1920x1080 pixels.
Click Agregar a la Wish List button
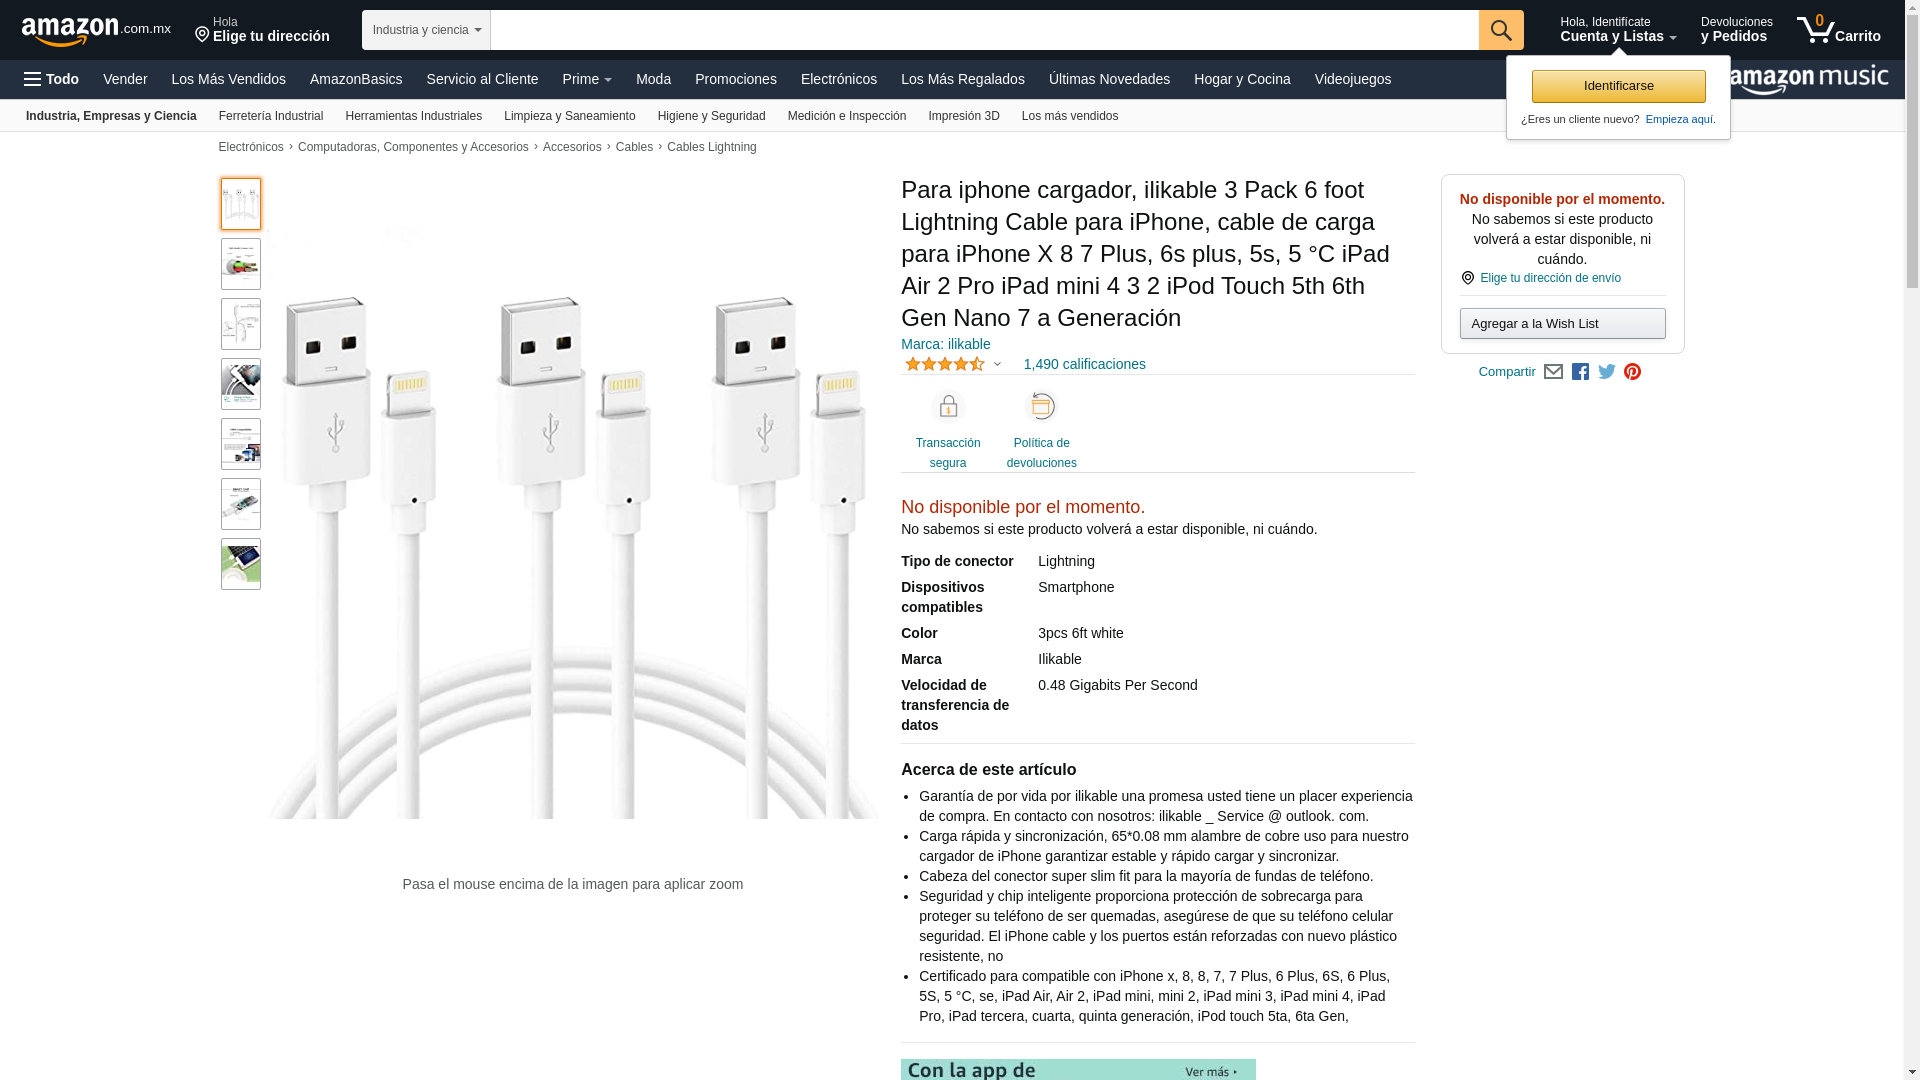(1563, 323)
